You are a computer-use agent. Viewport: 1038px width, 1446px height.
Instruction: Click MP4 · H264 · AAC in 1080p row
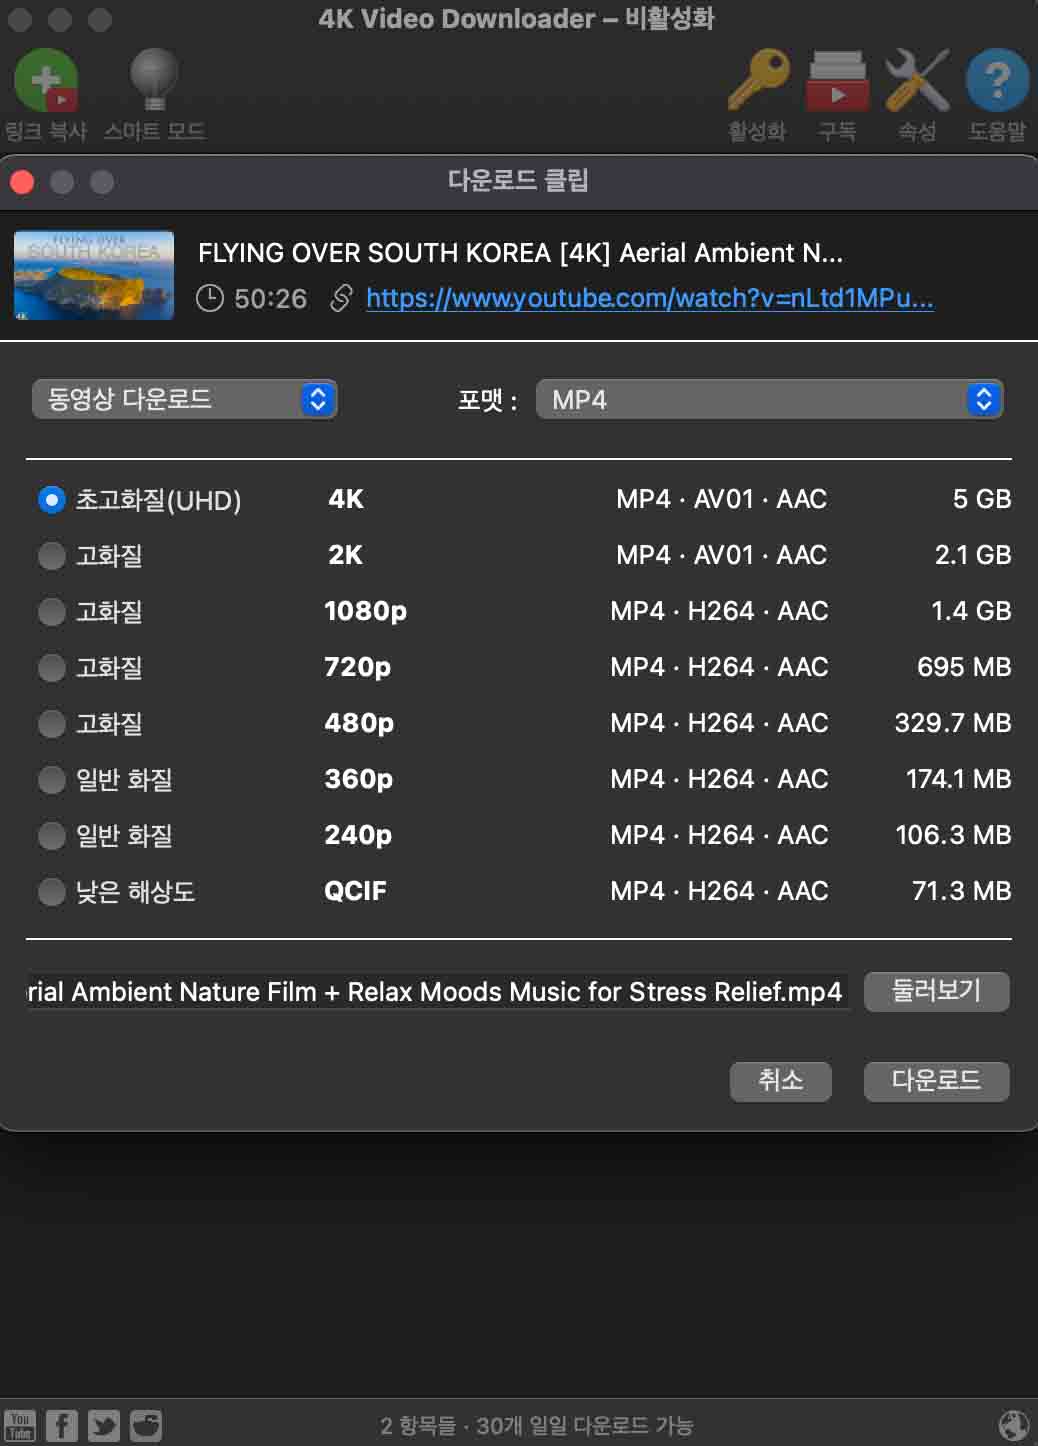click(719, 611)
